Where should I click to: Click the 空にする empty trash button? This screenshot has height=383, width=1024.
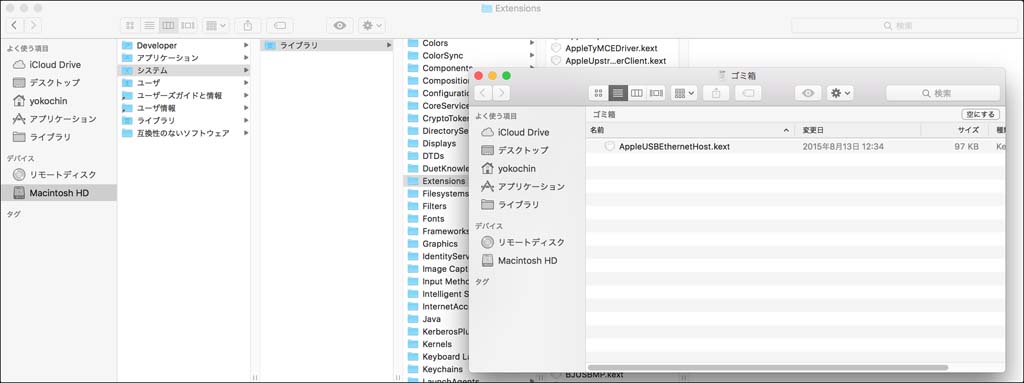[x=980, y=114]
